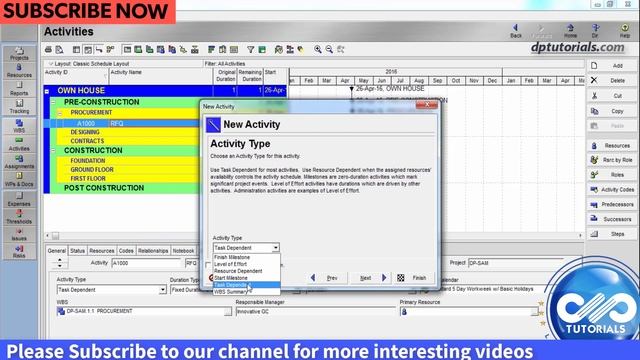Viewport: 640px width, 360px height.
Task: Open the Activity Type dropdown in the General tab
Action: 162,289
